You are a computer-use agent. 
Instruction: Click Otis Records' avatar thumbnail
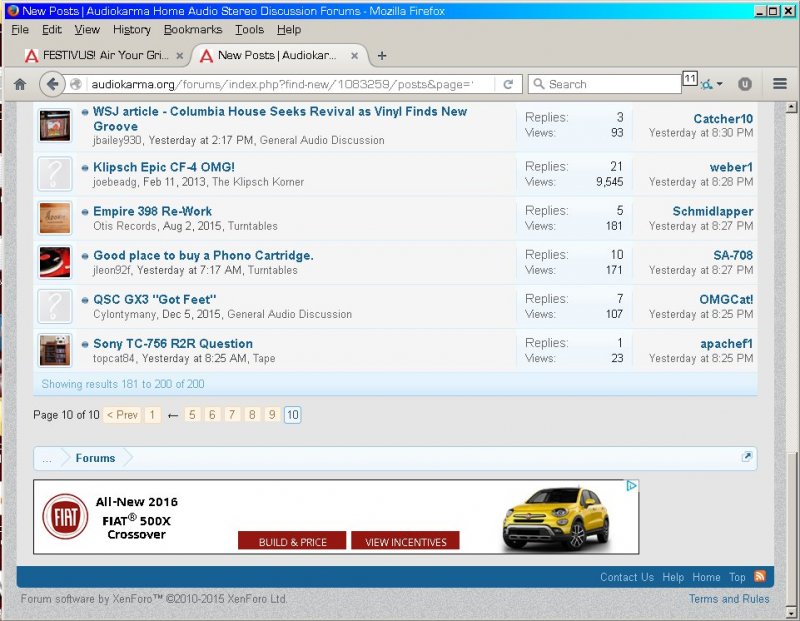pyautogui.click(x=55, y=218)
